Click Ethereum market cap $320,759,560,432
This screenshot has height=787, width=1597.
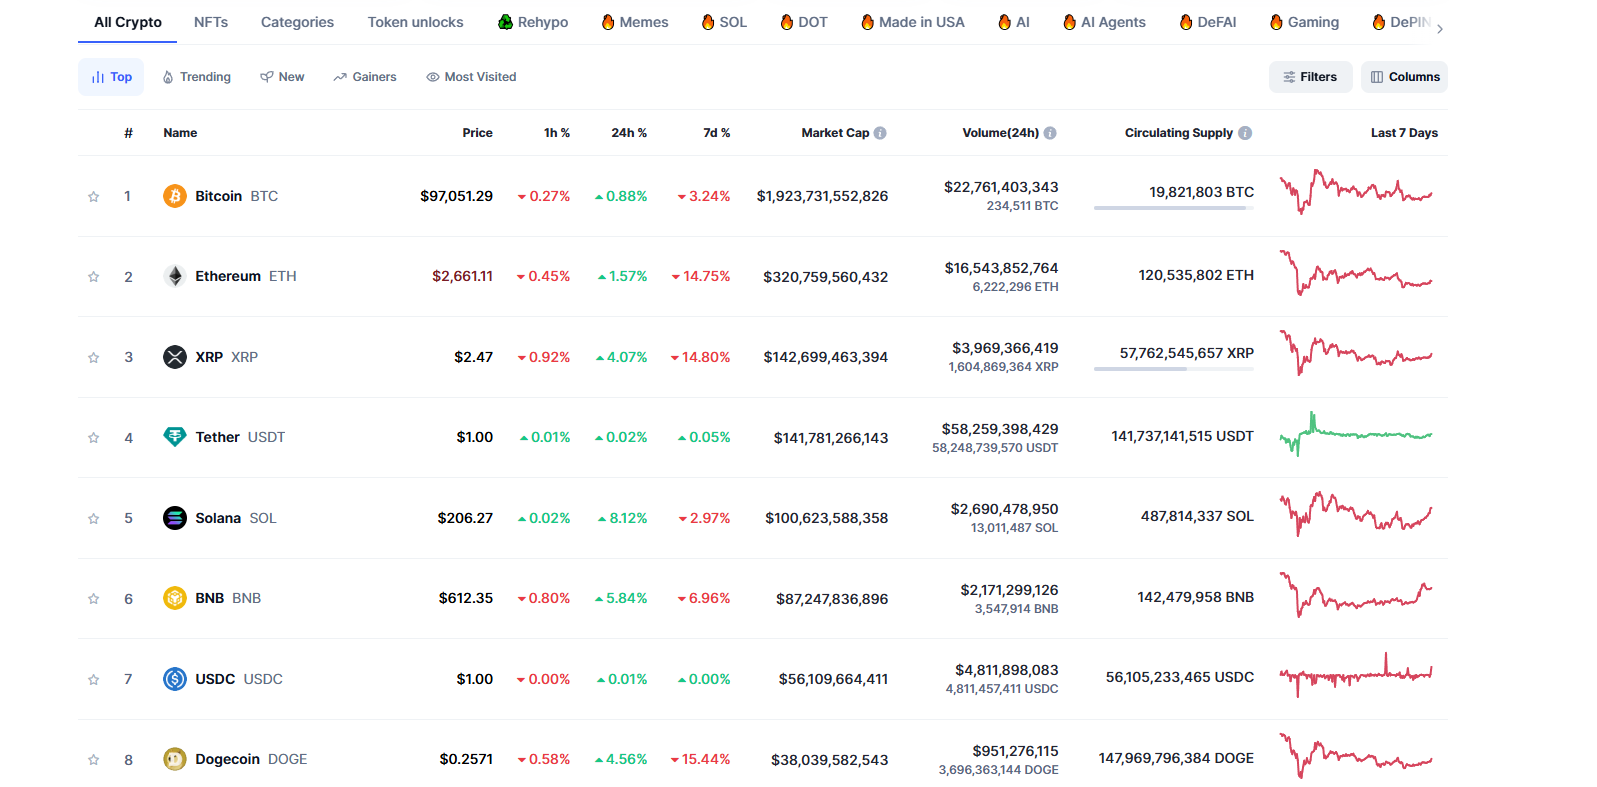pyautogui.click(x=825, y=277)
